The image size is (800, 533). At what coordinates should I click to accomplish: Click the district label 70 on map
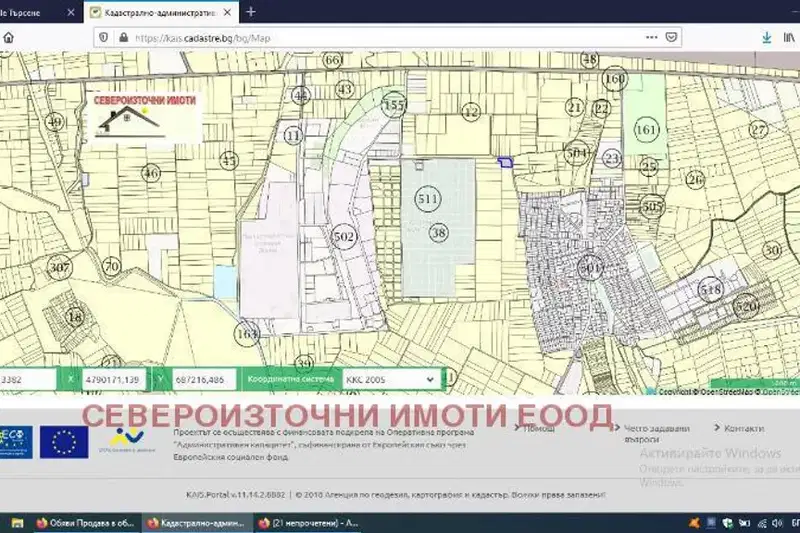[x=111, y=266]
